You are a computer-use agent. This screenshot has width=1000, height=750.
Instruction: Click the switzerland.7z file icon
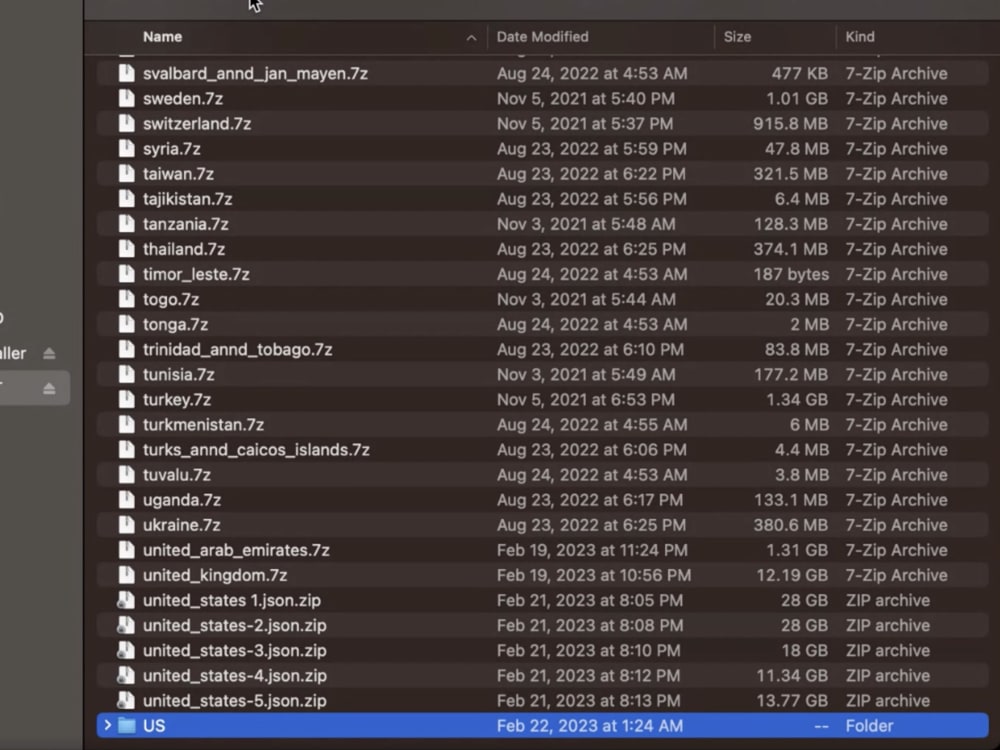tap(127, 123)
